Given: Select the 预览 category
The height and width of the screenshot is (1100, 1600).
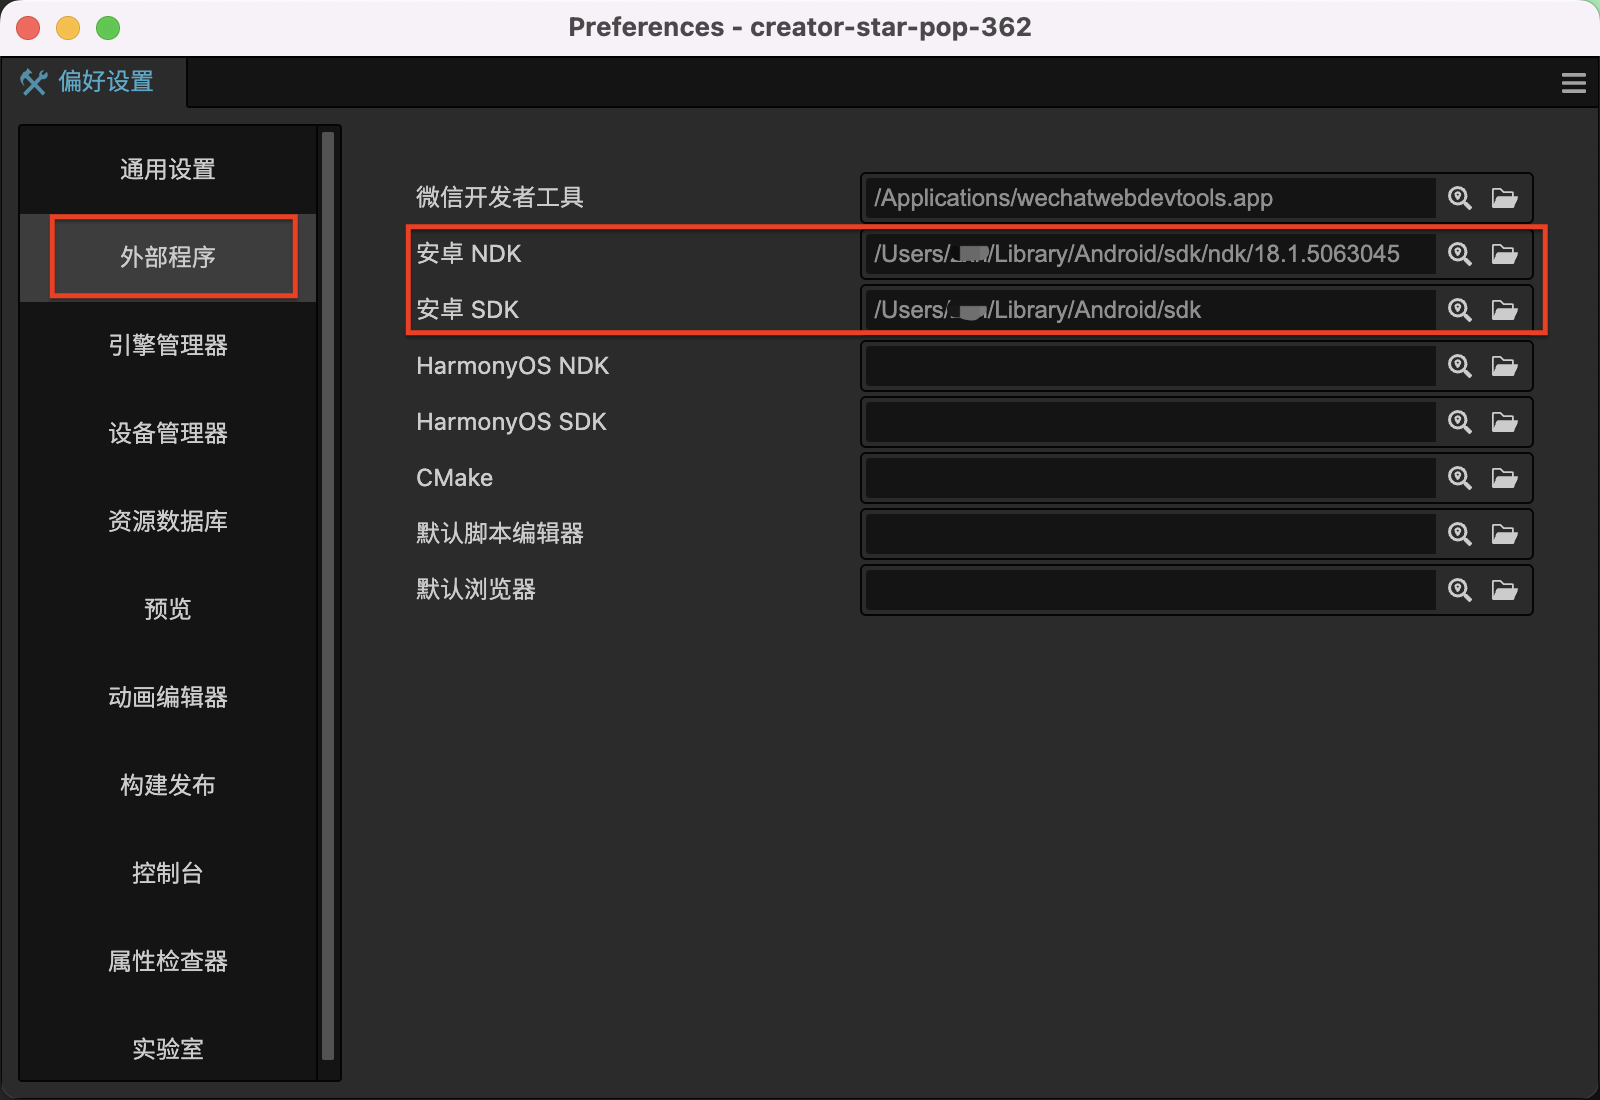Looking at the screenshot, I should 167,609.
